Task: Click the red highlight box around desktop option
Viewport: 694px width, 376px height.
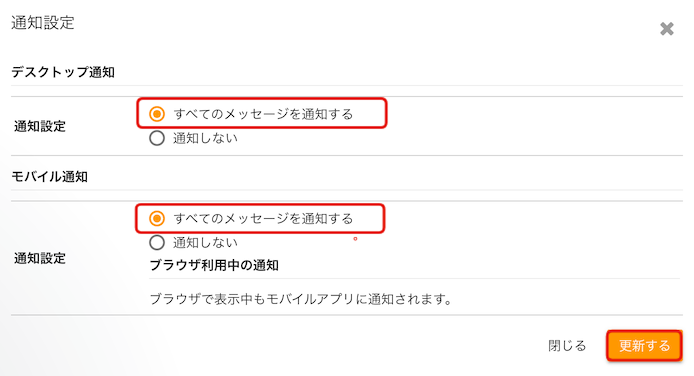Action: pyautogui.click(x=262, y=114)
